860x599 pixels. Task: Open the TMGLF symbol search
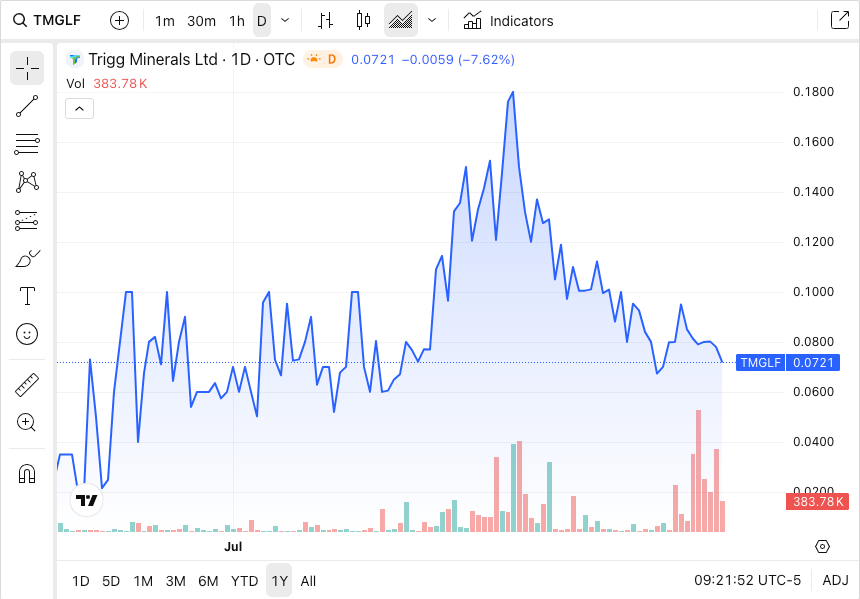click(47, 21)
